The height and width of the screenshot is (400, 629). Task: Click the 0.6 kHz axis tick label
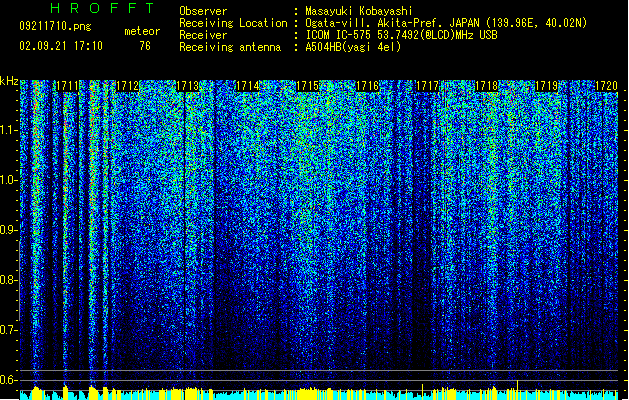(8, 380)
